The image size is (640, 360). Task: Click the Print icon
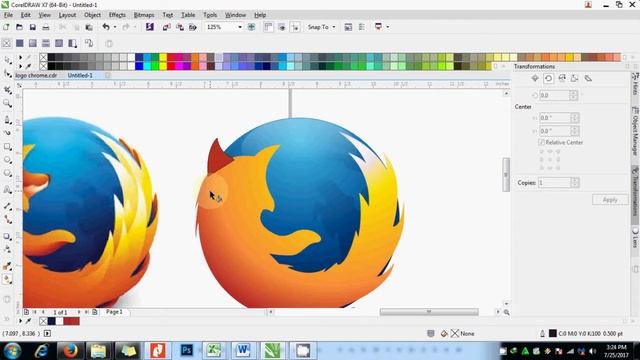coord(46,27)
